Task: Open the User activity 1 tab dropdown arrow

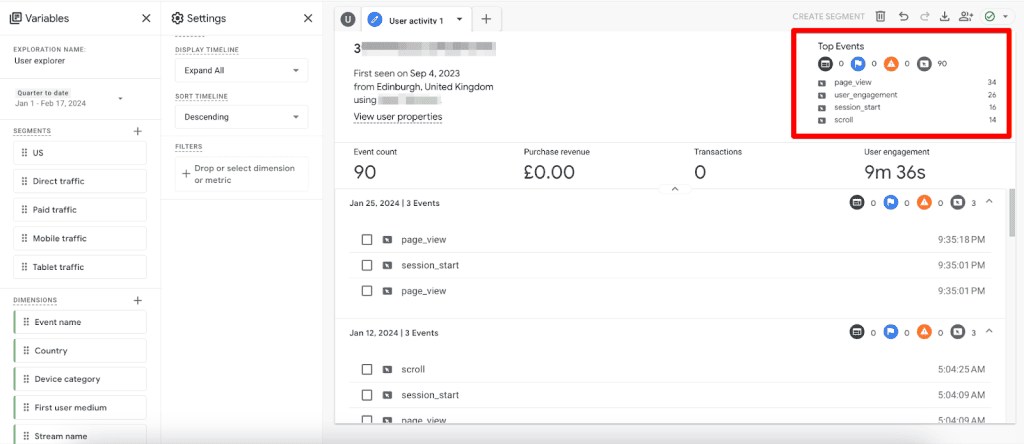Action: tap(460, 20)
